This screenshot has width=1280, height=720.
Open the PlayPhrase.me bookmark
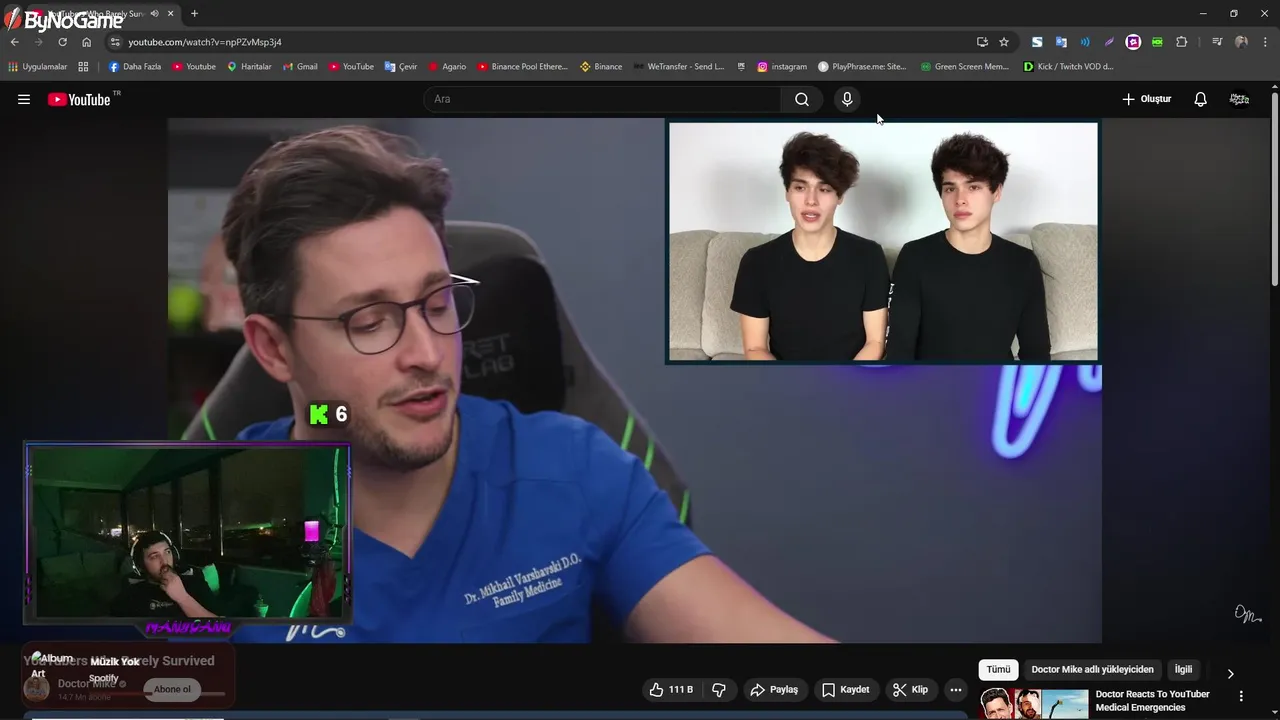[x=862, y=67]
